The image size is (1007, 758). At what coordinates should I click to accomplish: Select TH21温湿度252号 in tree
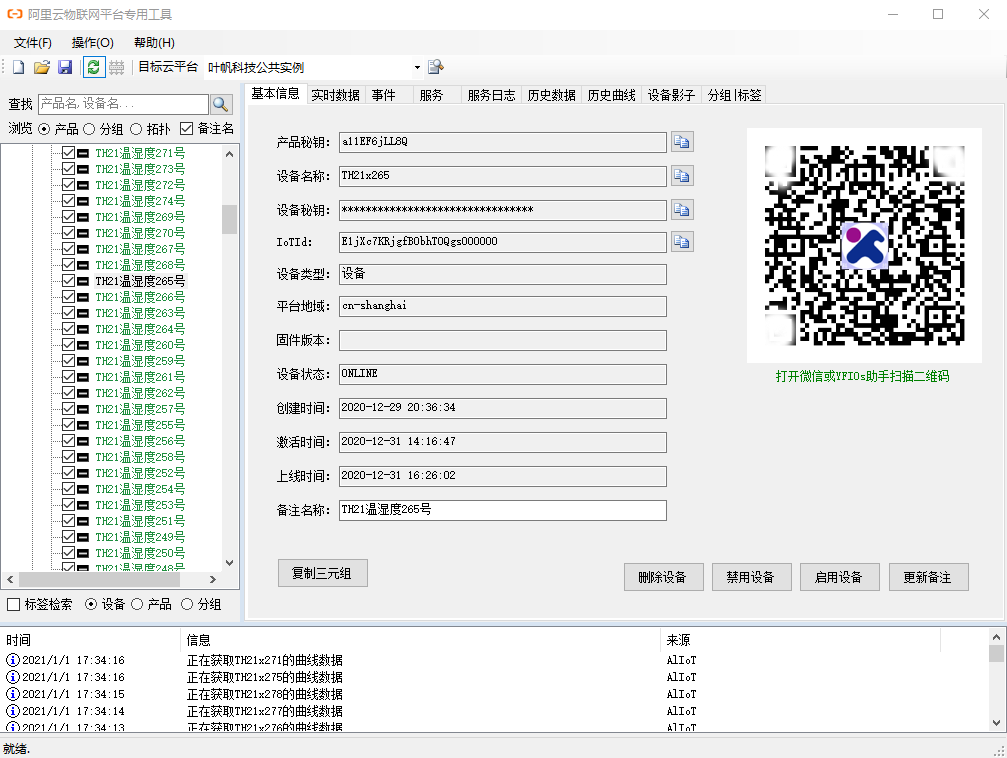pos(140,473)
